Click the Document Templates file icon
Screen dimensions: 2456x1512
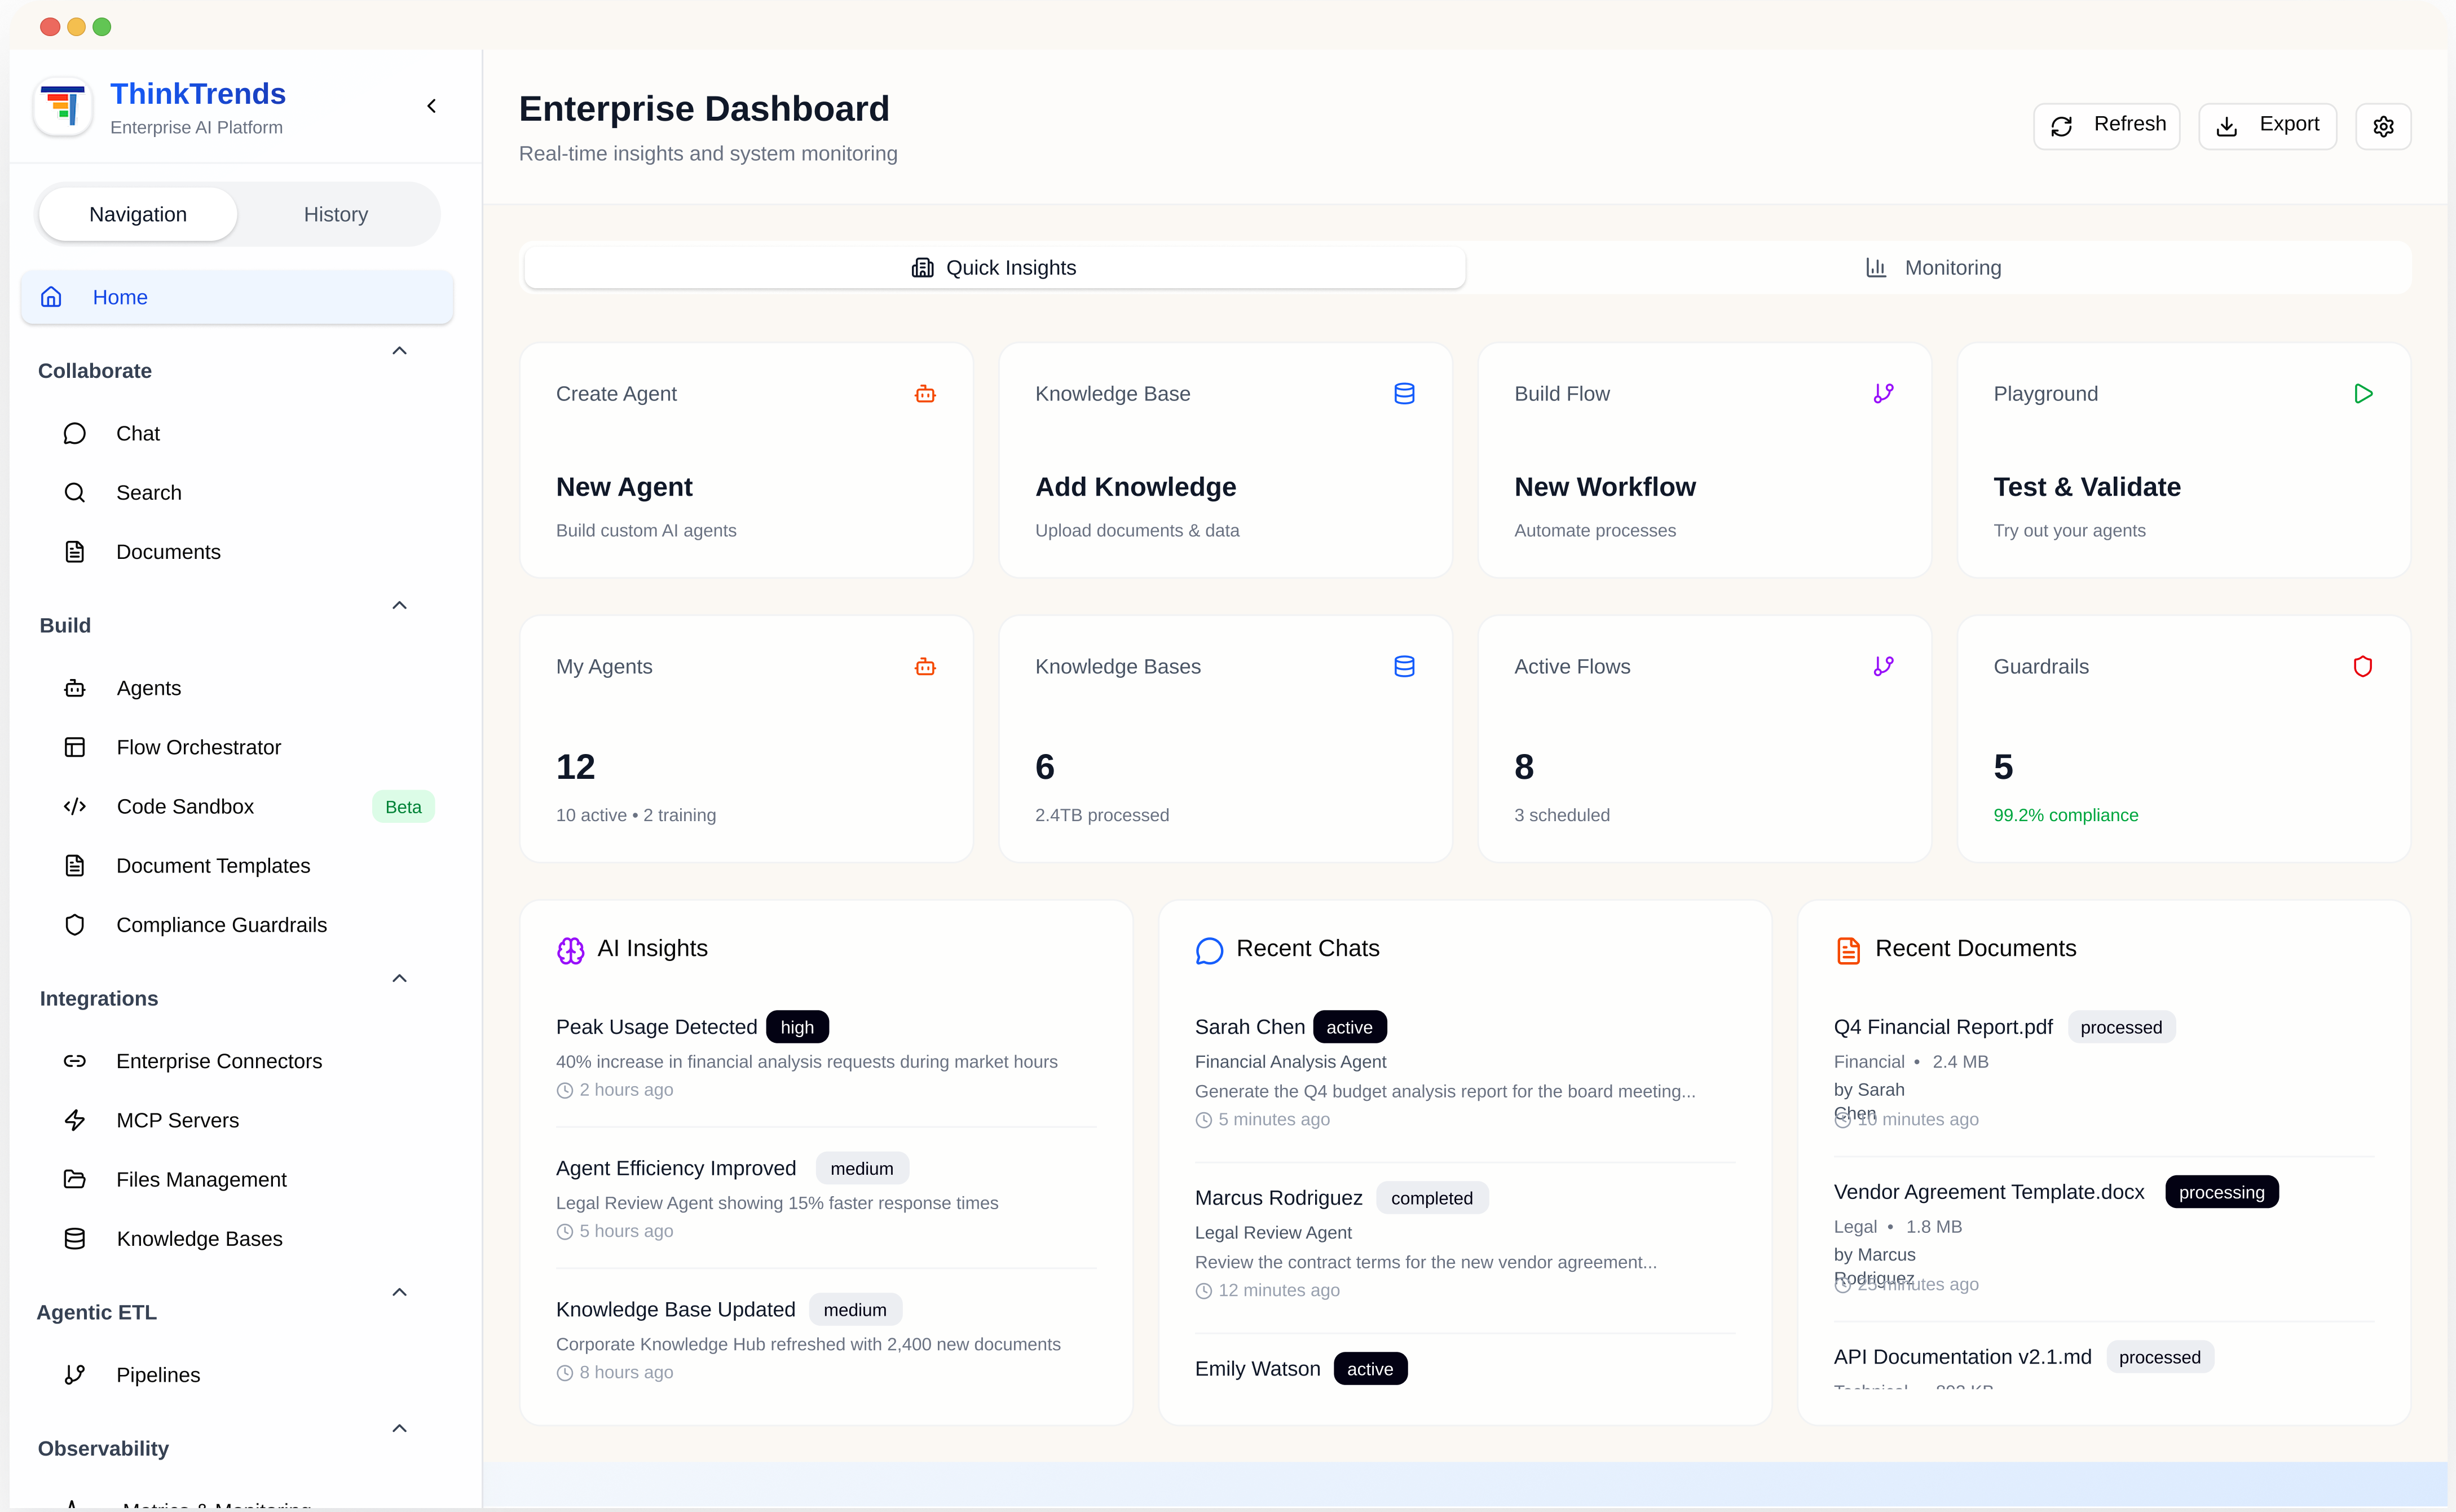(75, 865)
